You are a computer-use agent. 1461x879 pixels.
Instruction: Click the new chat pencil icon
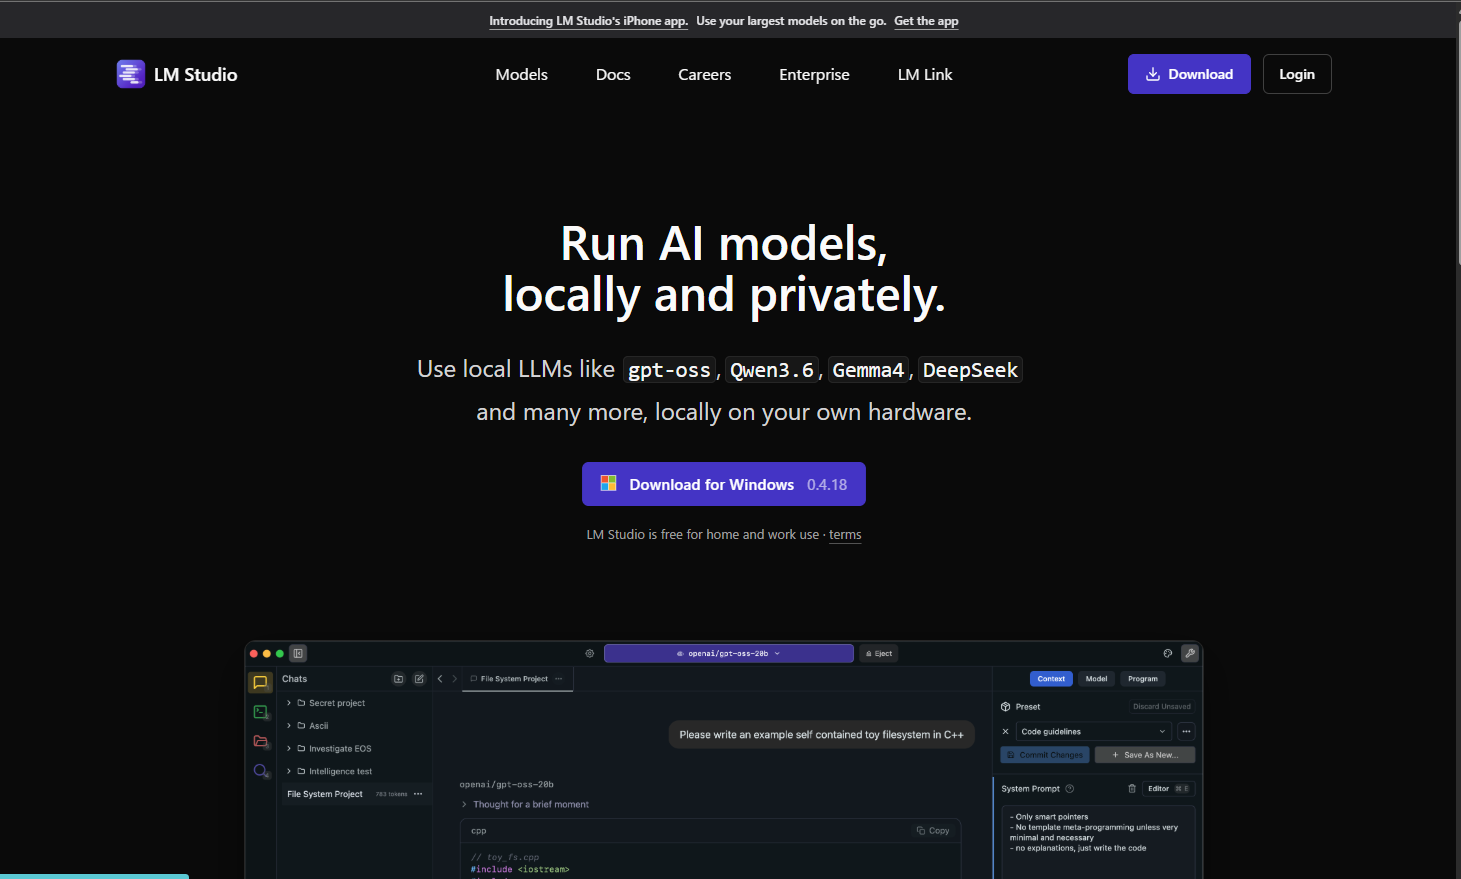(419, 679)
